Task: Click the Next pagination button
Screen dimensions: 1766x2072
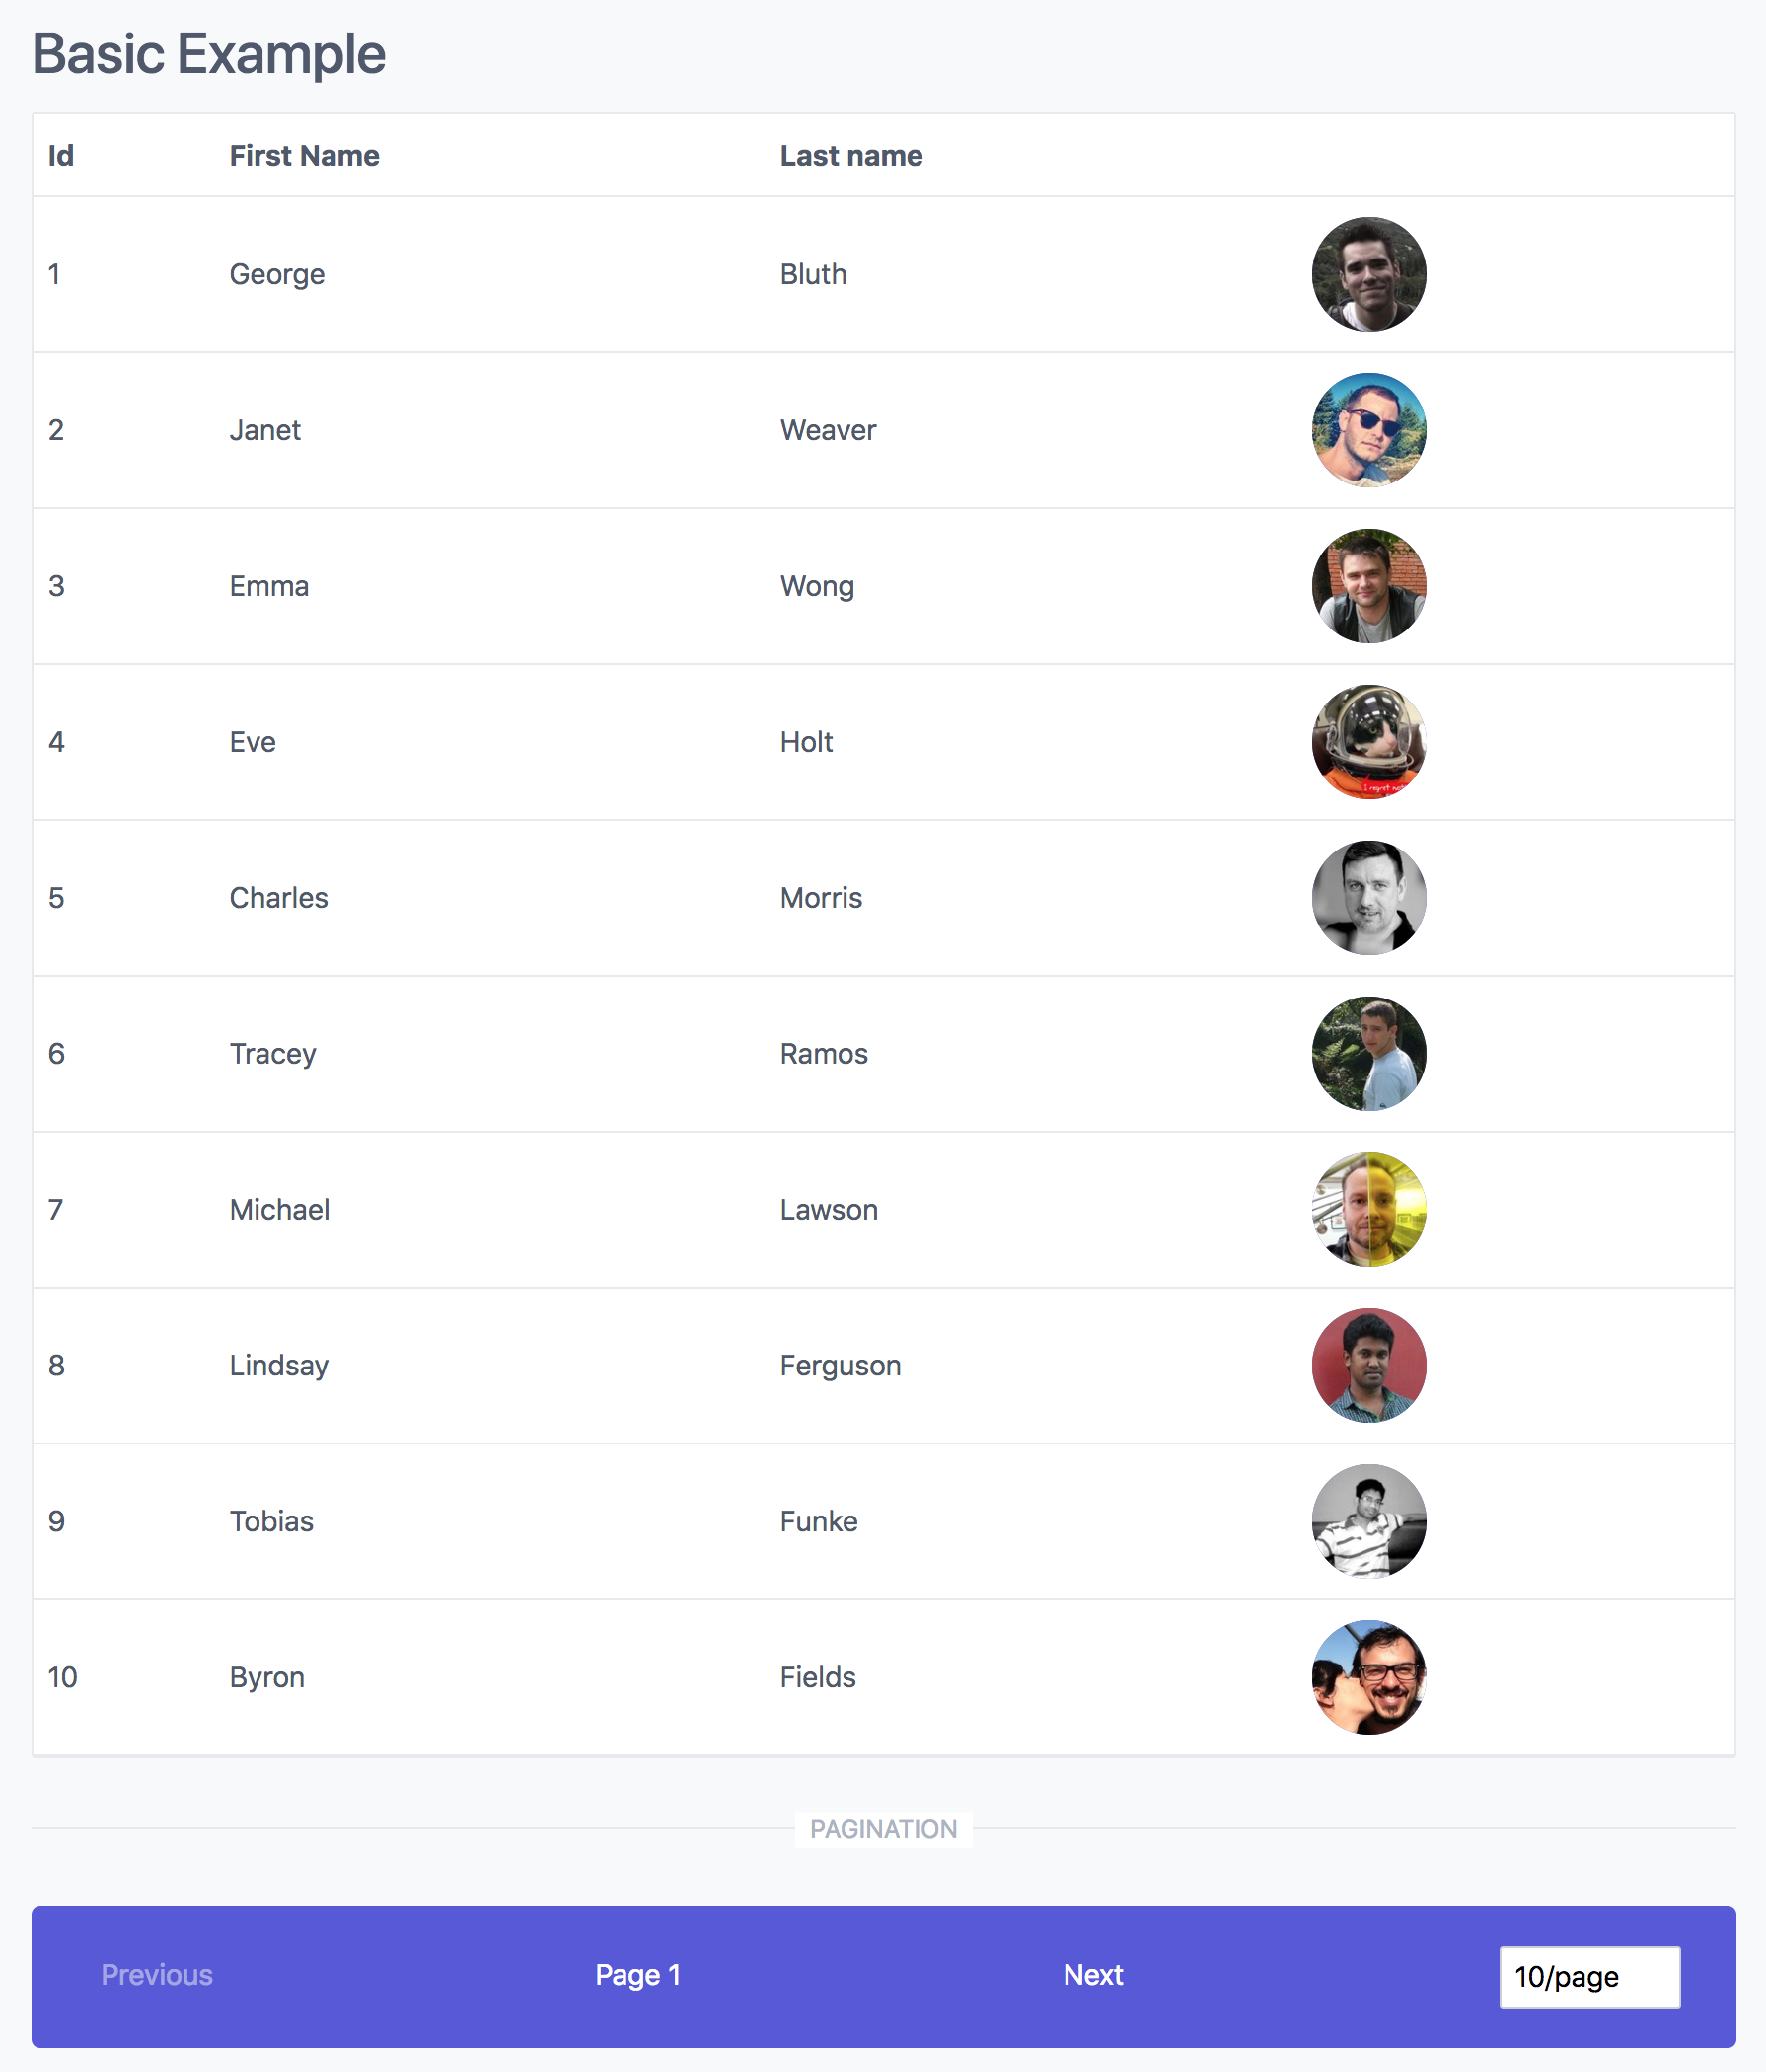Action: (x=1093, y=1976)
